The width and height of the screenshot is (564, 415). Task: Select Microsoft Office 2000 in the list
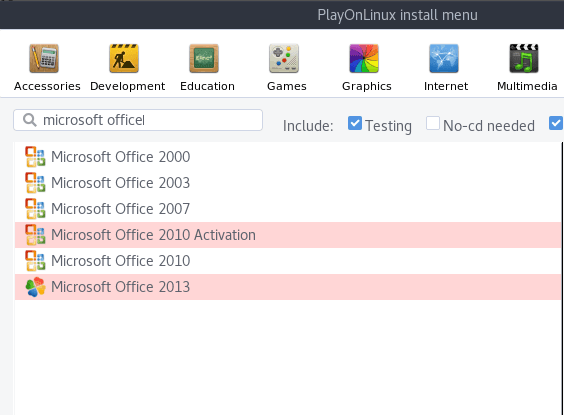pyautogui.click(x=288, y=157)
